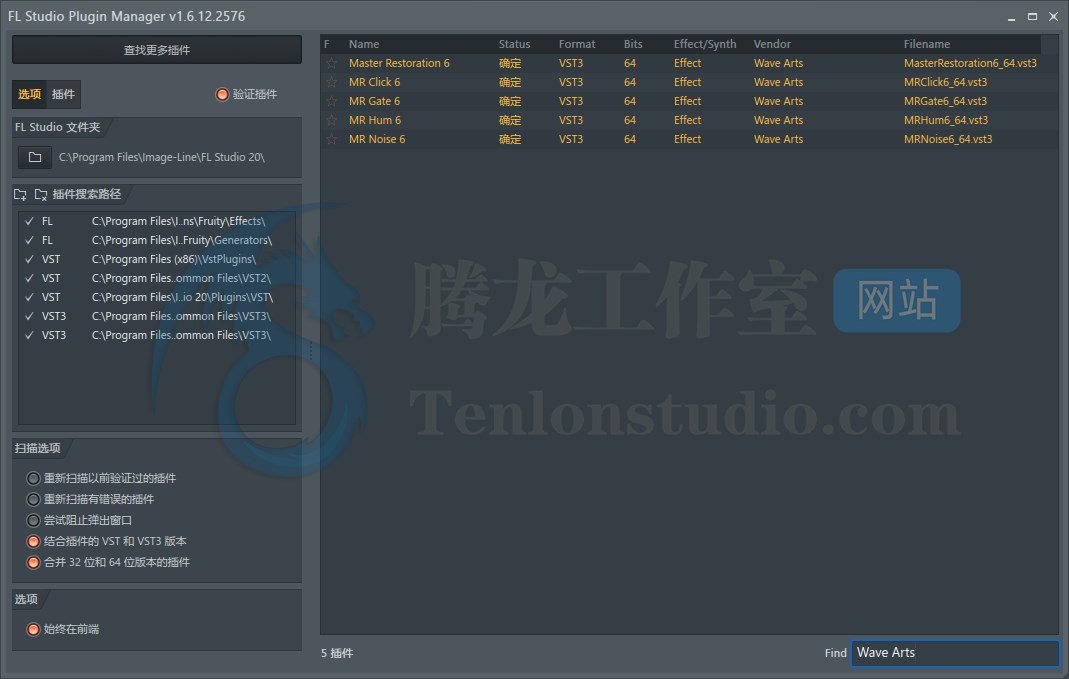Toggle always on top (始终在前端) option

coord(33,630)
